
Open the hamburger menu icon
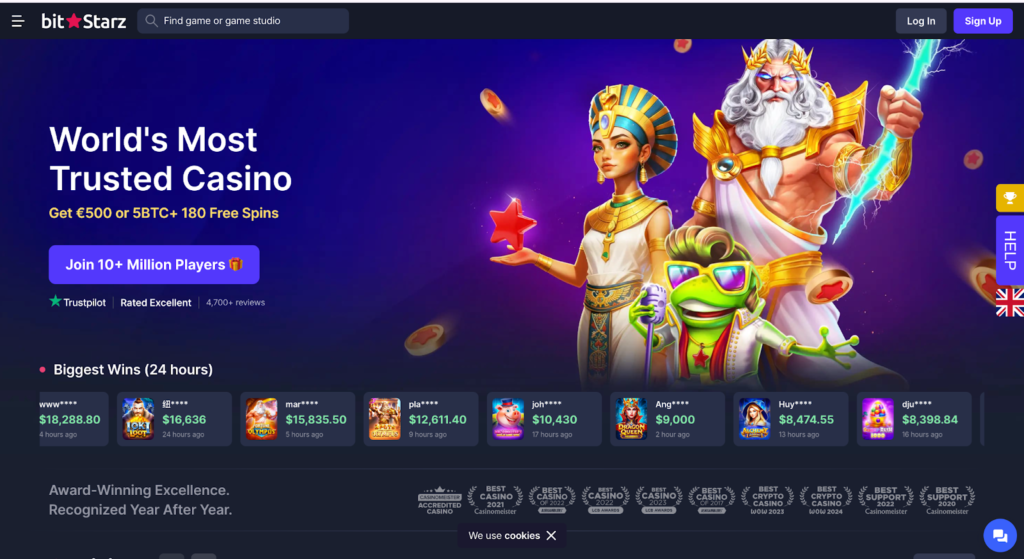18,21
